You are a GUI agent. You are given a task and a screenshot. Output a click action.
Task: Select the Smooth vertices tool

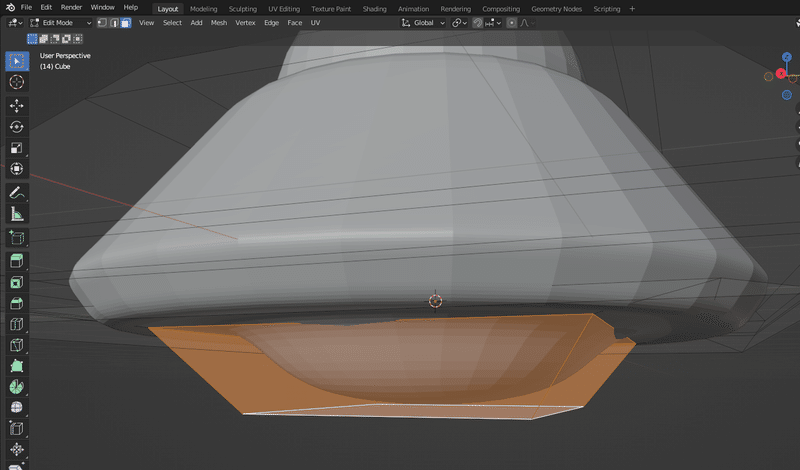click(x=17, y=407)
